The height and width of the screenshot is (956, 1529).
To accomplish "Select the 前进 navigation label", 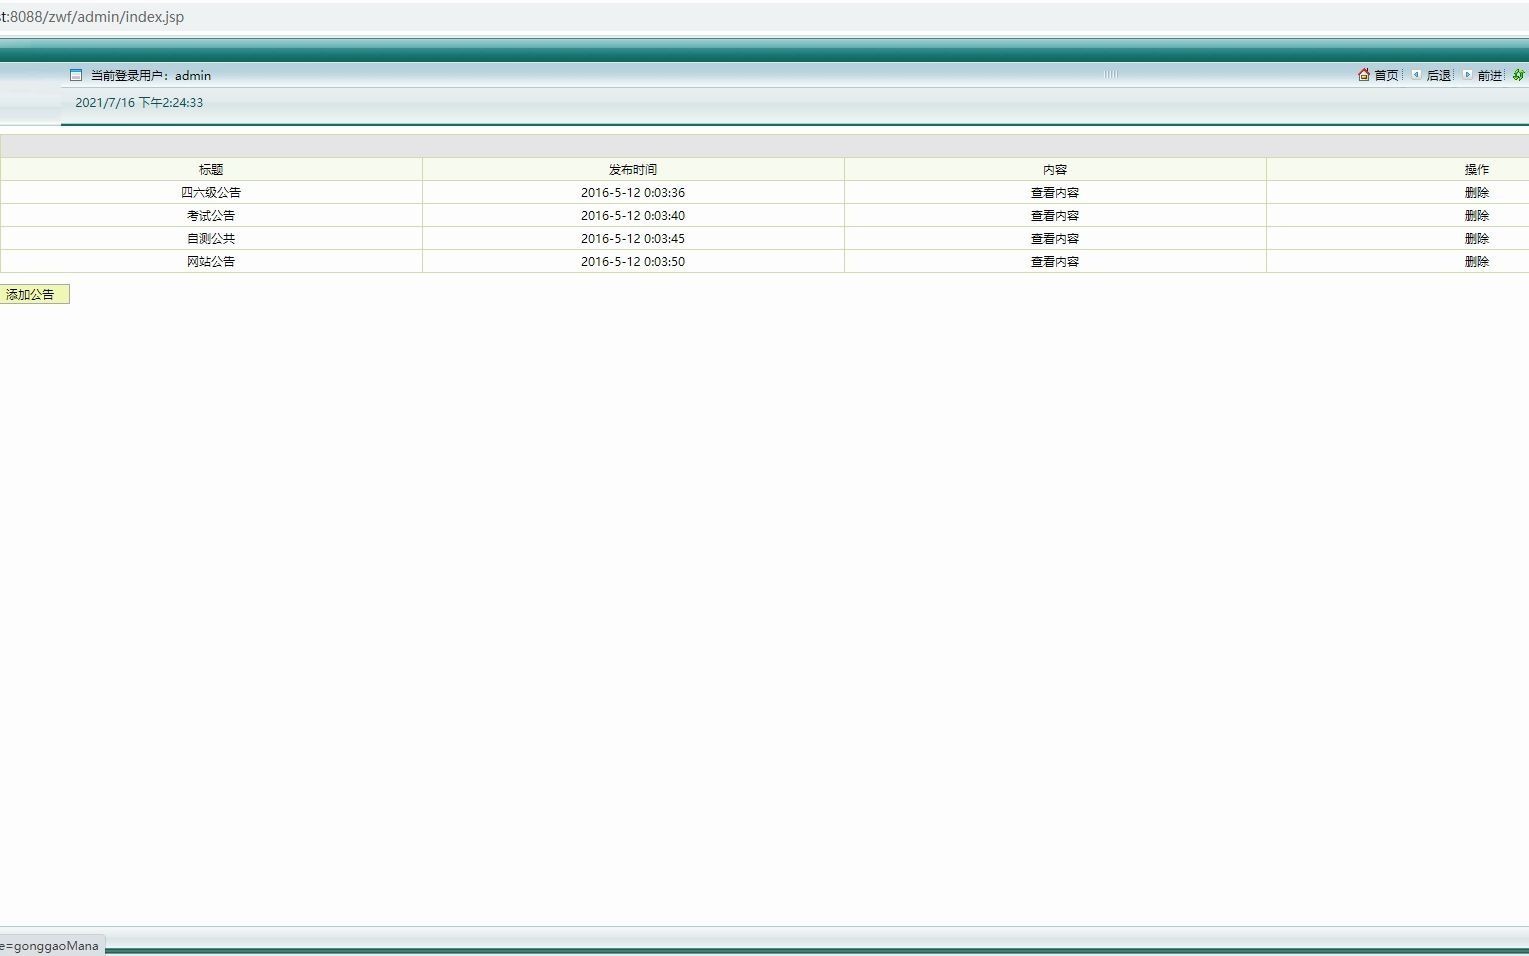I will pos(1490,74).
